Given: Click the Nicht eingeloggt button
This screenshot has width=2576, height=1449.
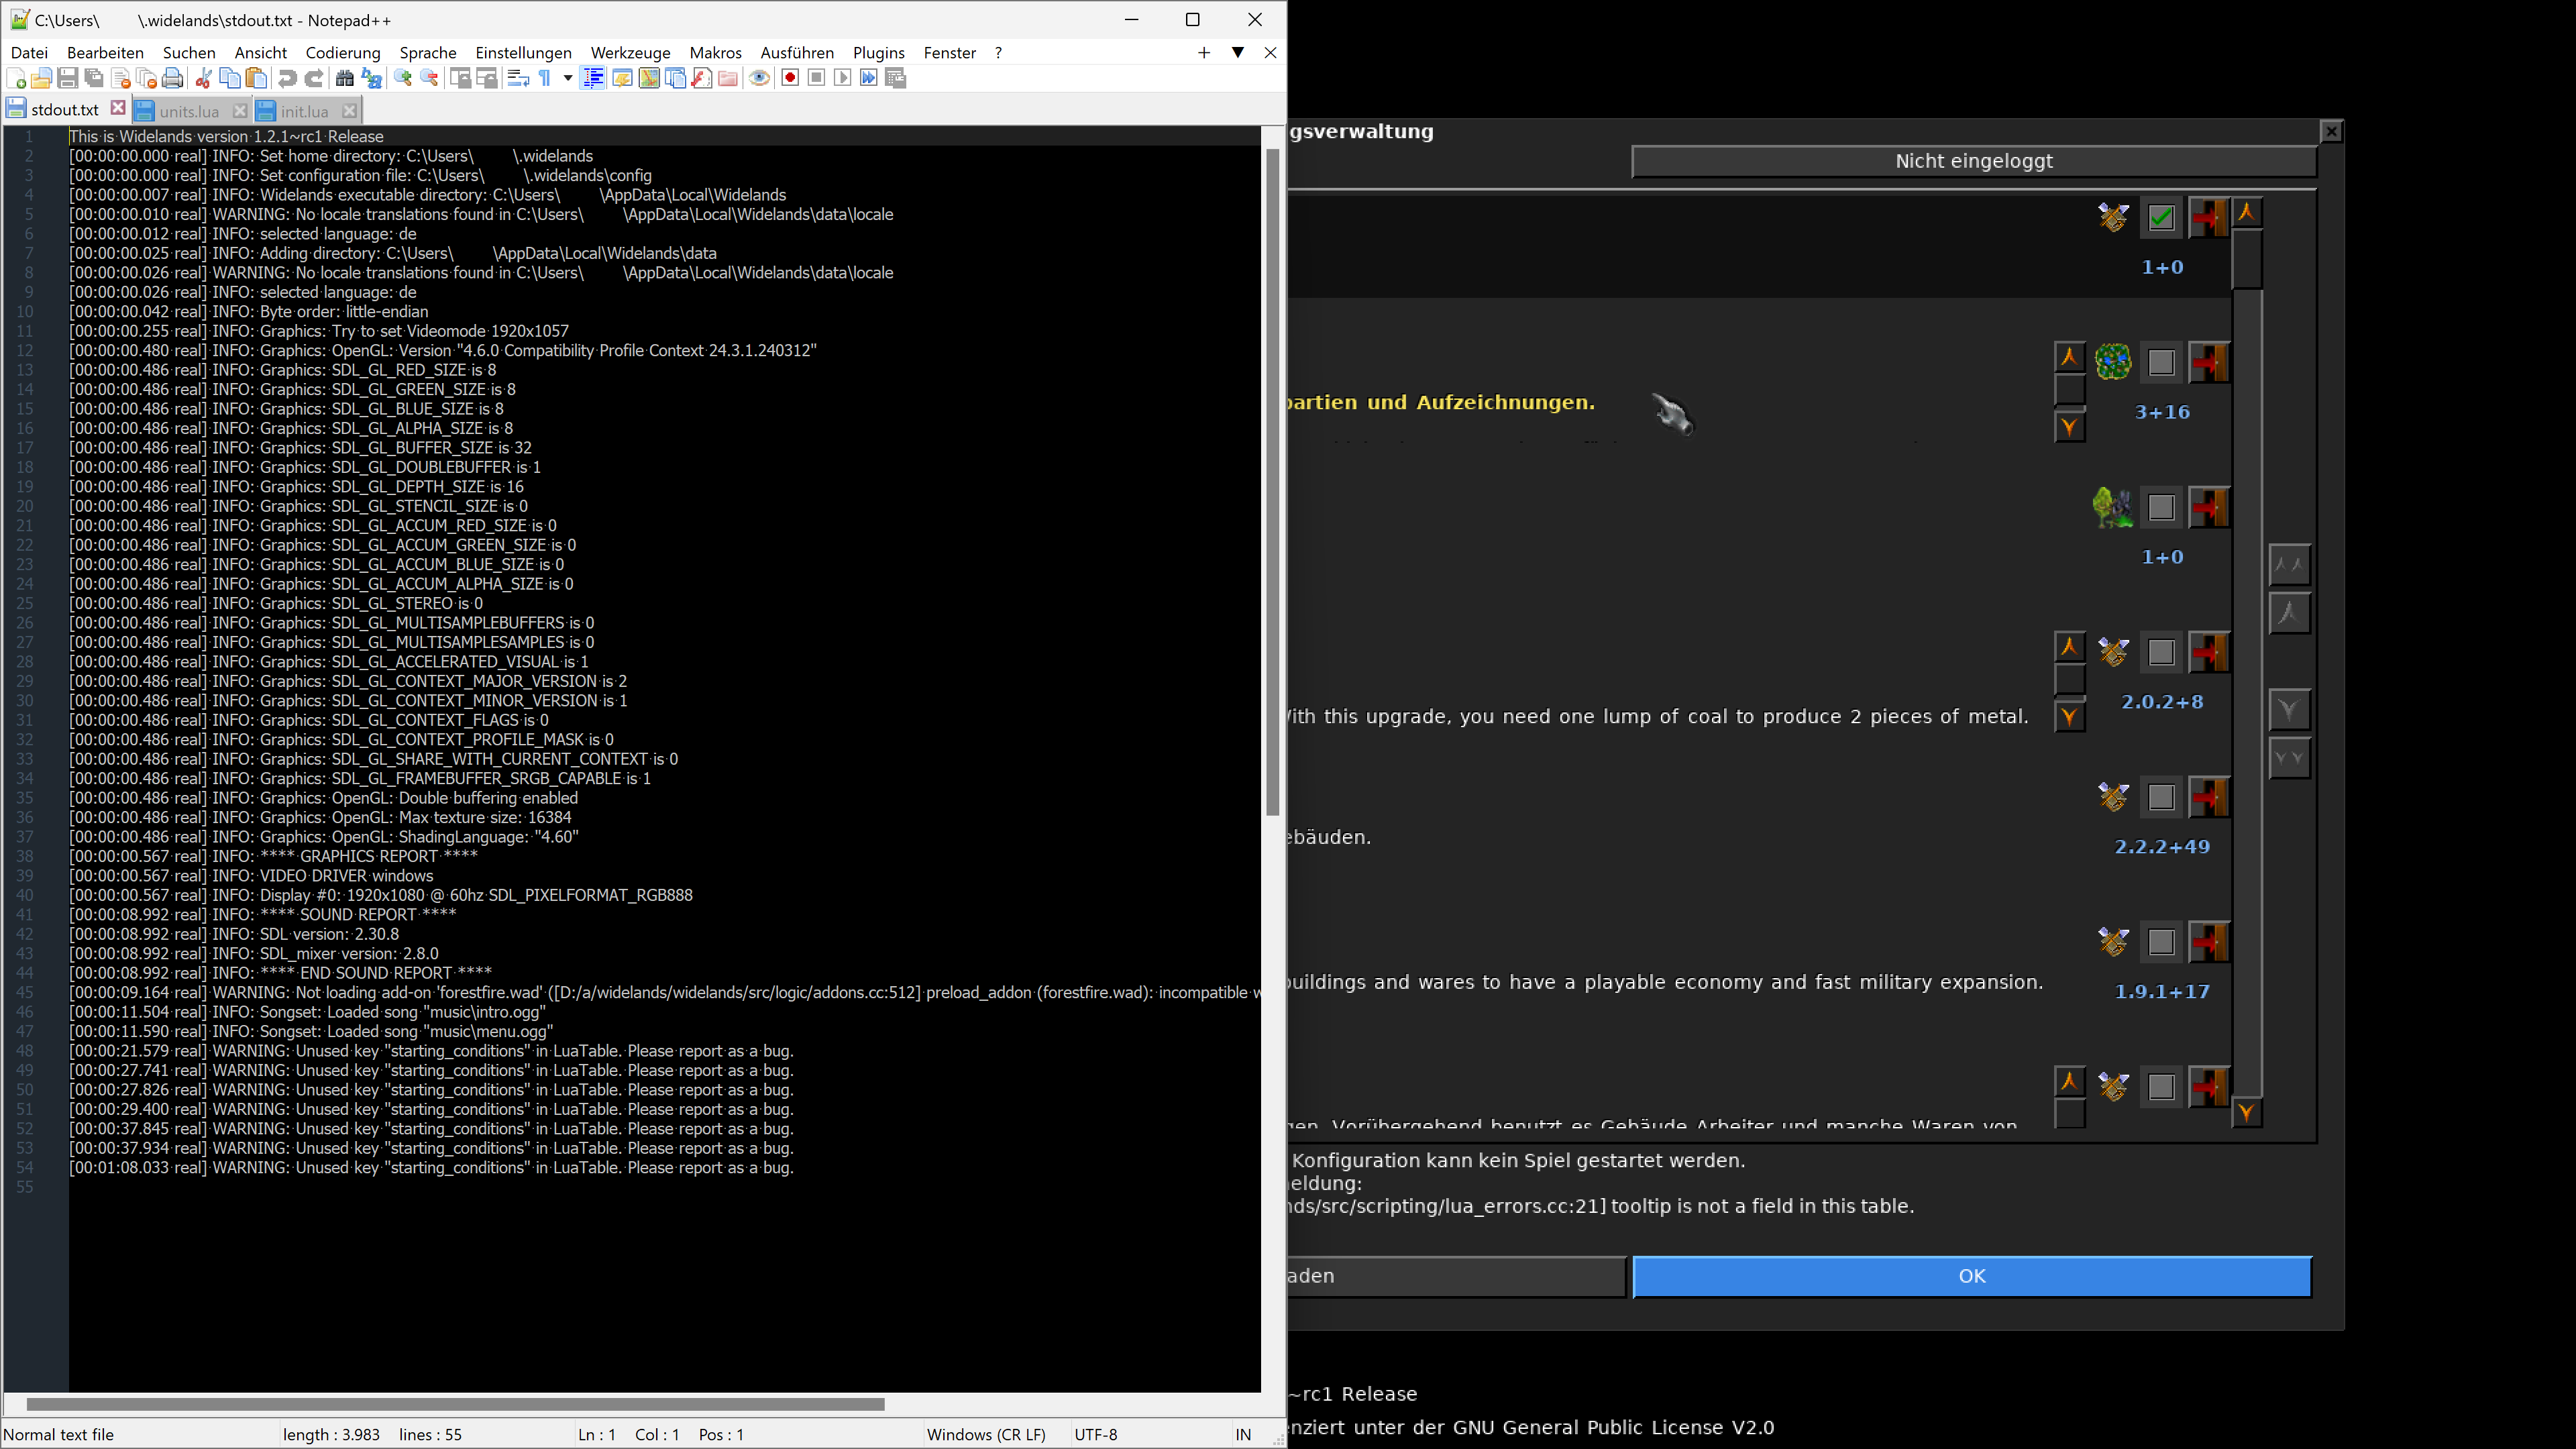Looking at the screenshot, I should (1973, 162).
